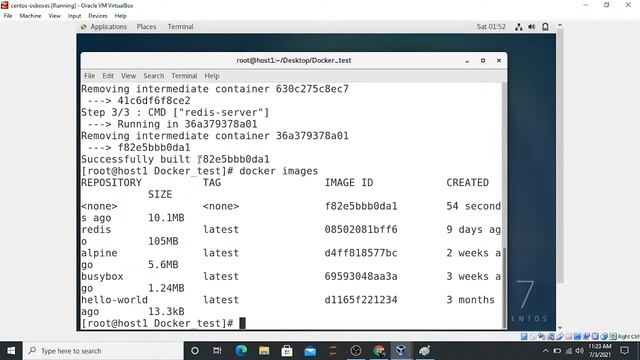The image size is (640, 360).
Task: Click image ID d1165f221234
Action: [x=361, y=300]
